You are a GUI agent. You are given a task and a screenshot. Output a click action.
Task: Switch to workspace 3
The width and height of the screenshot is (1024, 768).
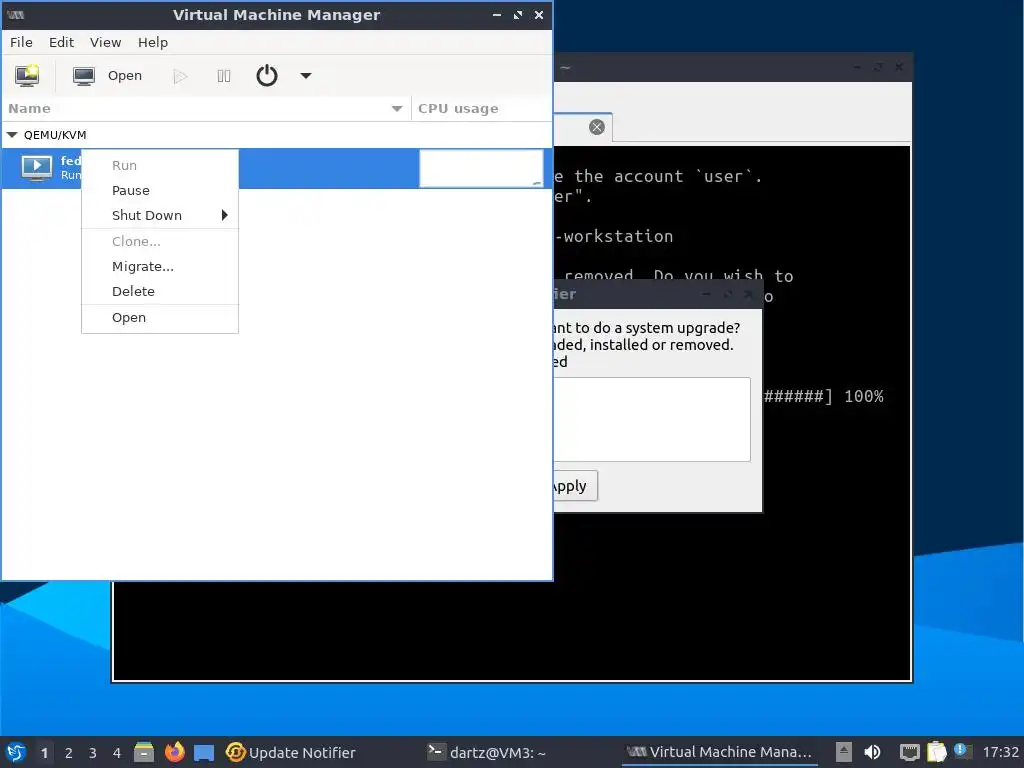point(93,753)
